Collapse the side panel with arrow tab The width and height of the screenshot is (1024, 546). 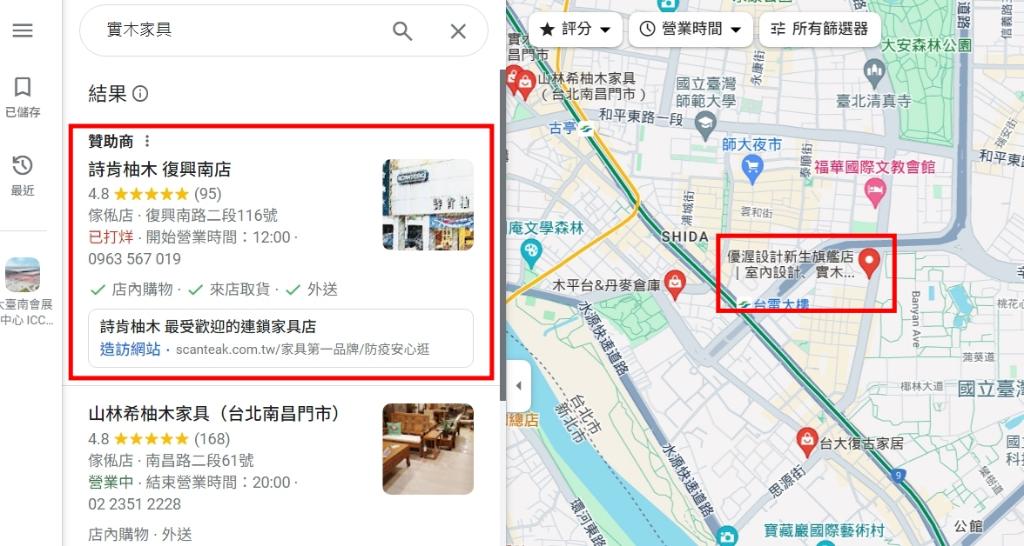coord(519,385)
